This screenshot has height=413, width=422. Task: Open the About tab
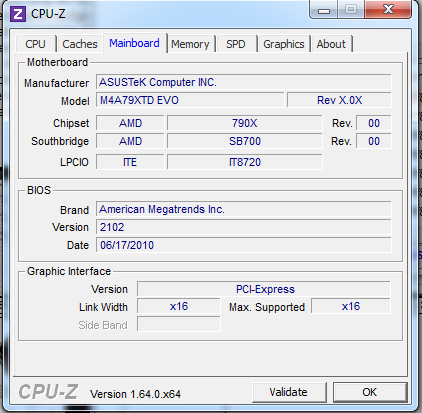[x=331, y=44]
